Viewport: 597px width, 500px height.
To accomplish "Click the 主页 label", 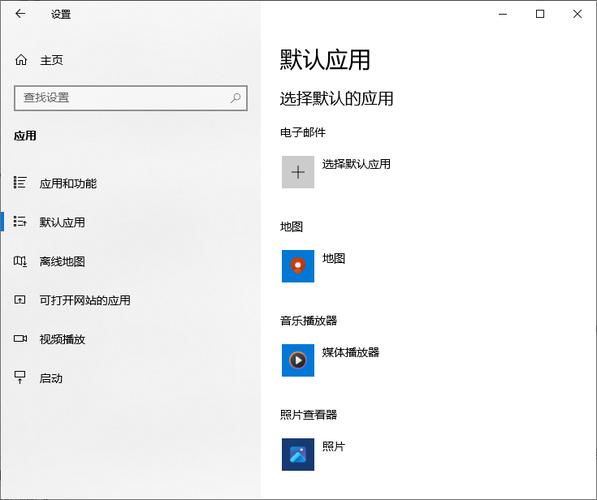I will tap(51, 60).
